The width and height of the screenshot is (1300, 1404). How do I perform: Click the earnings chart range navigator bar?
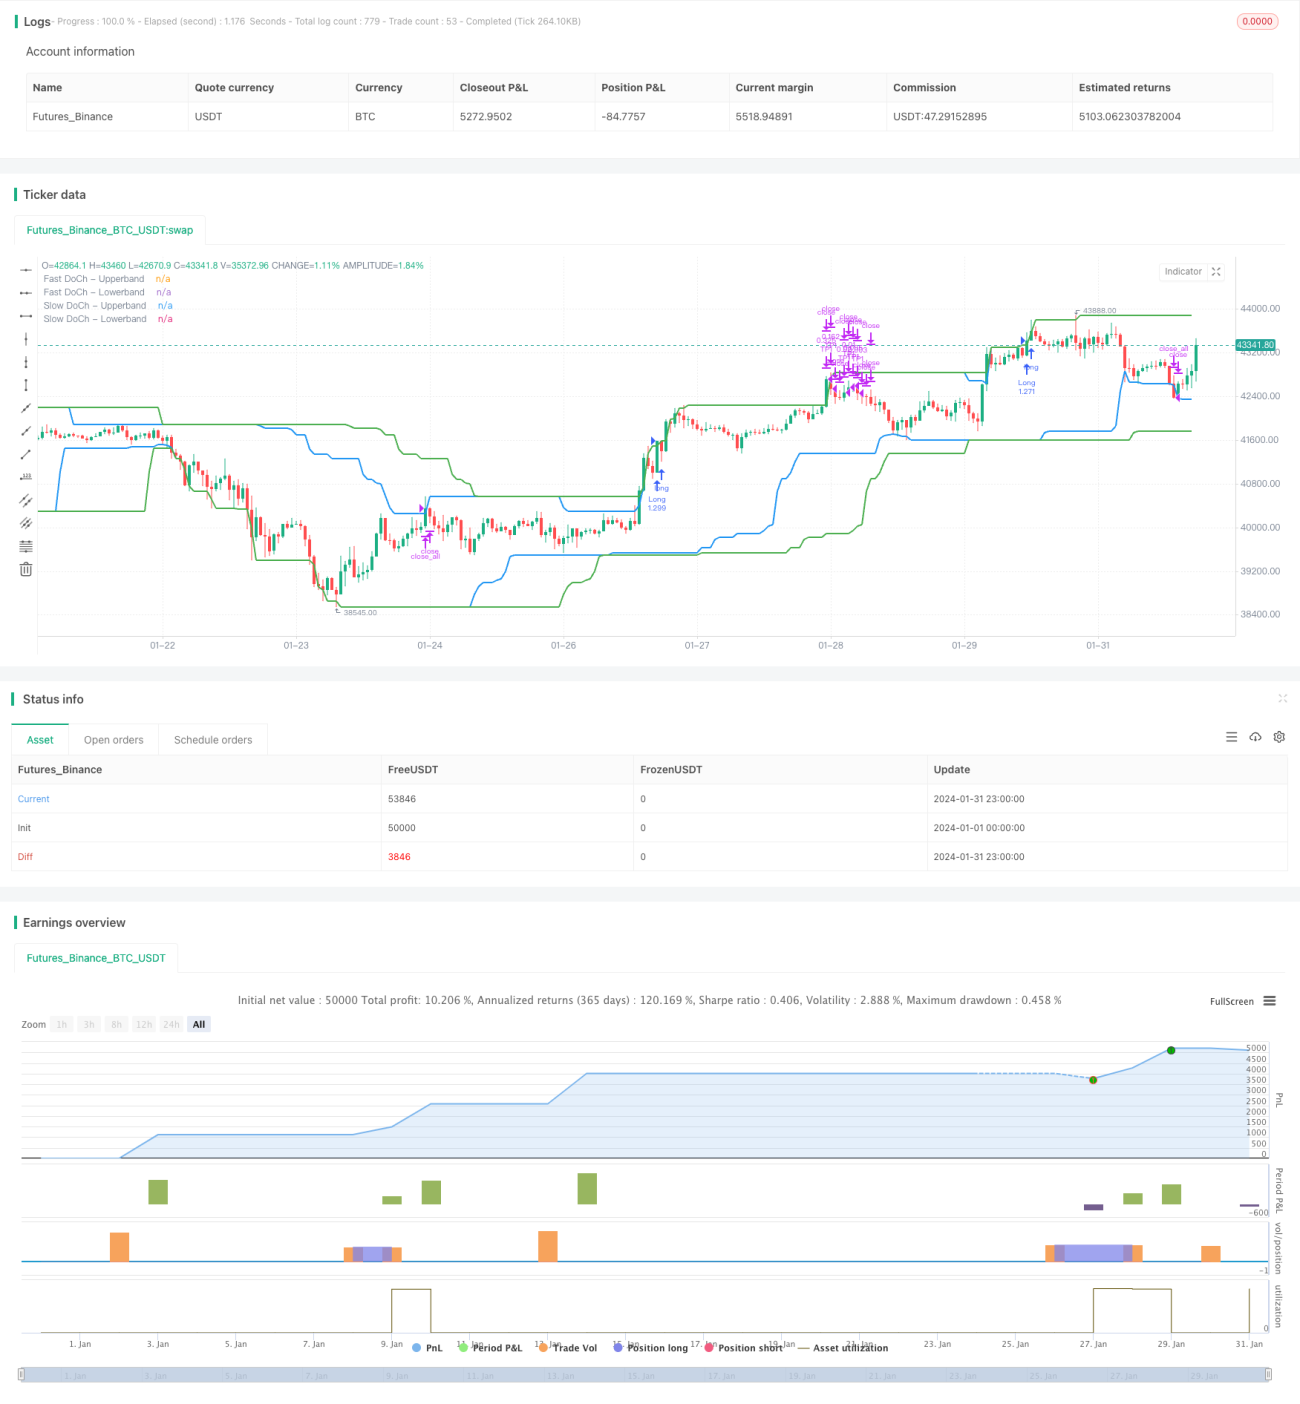(645, 1375)
